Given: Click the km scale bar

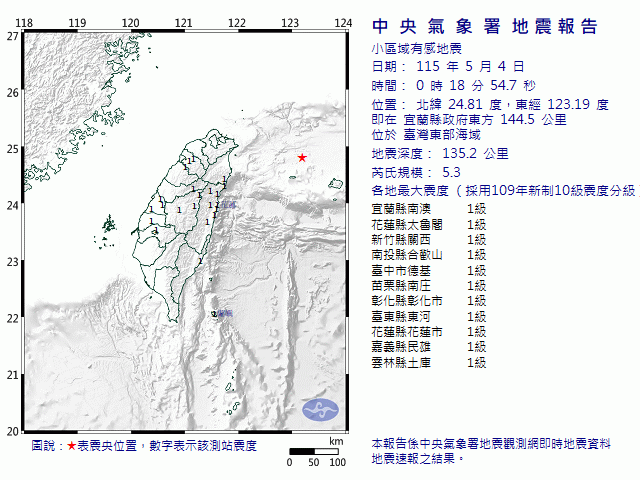Looking at the screenshot, I should tap(314, 451).
